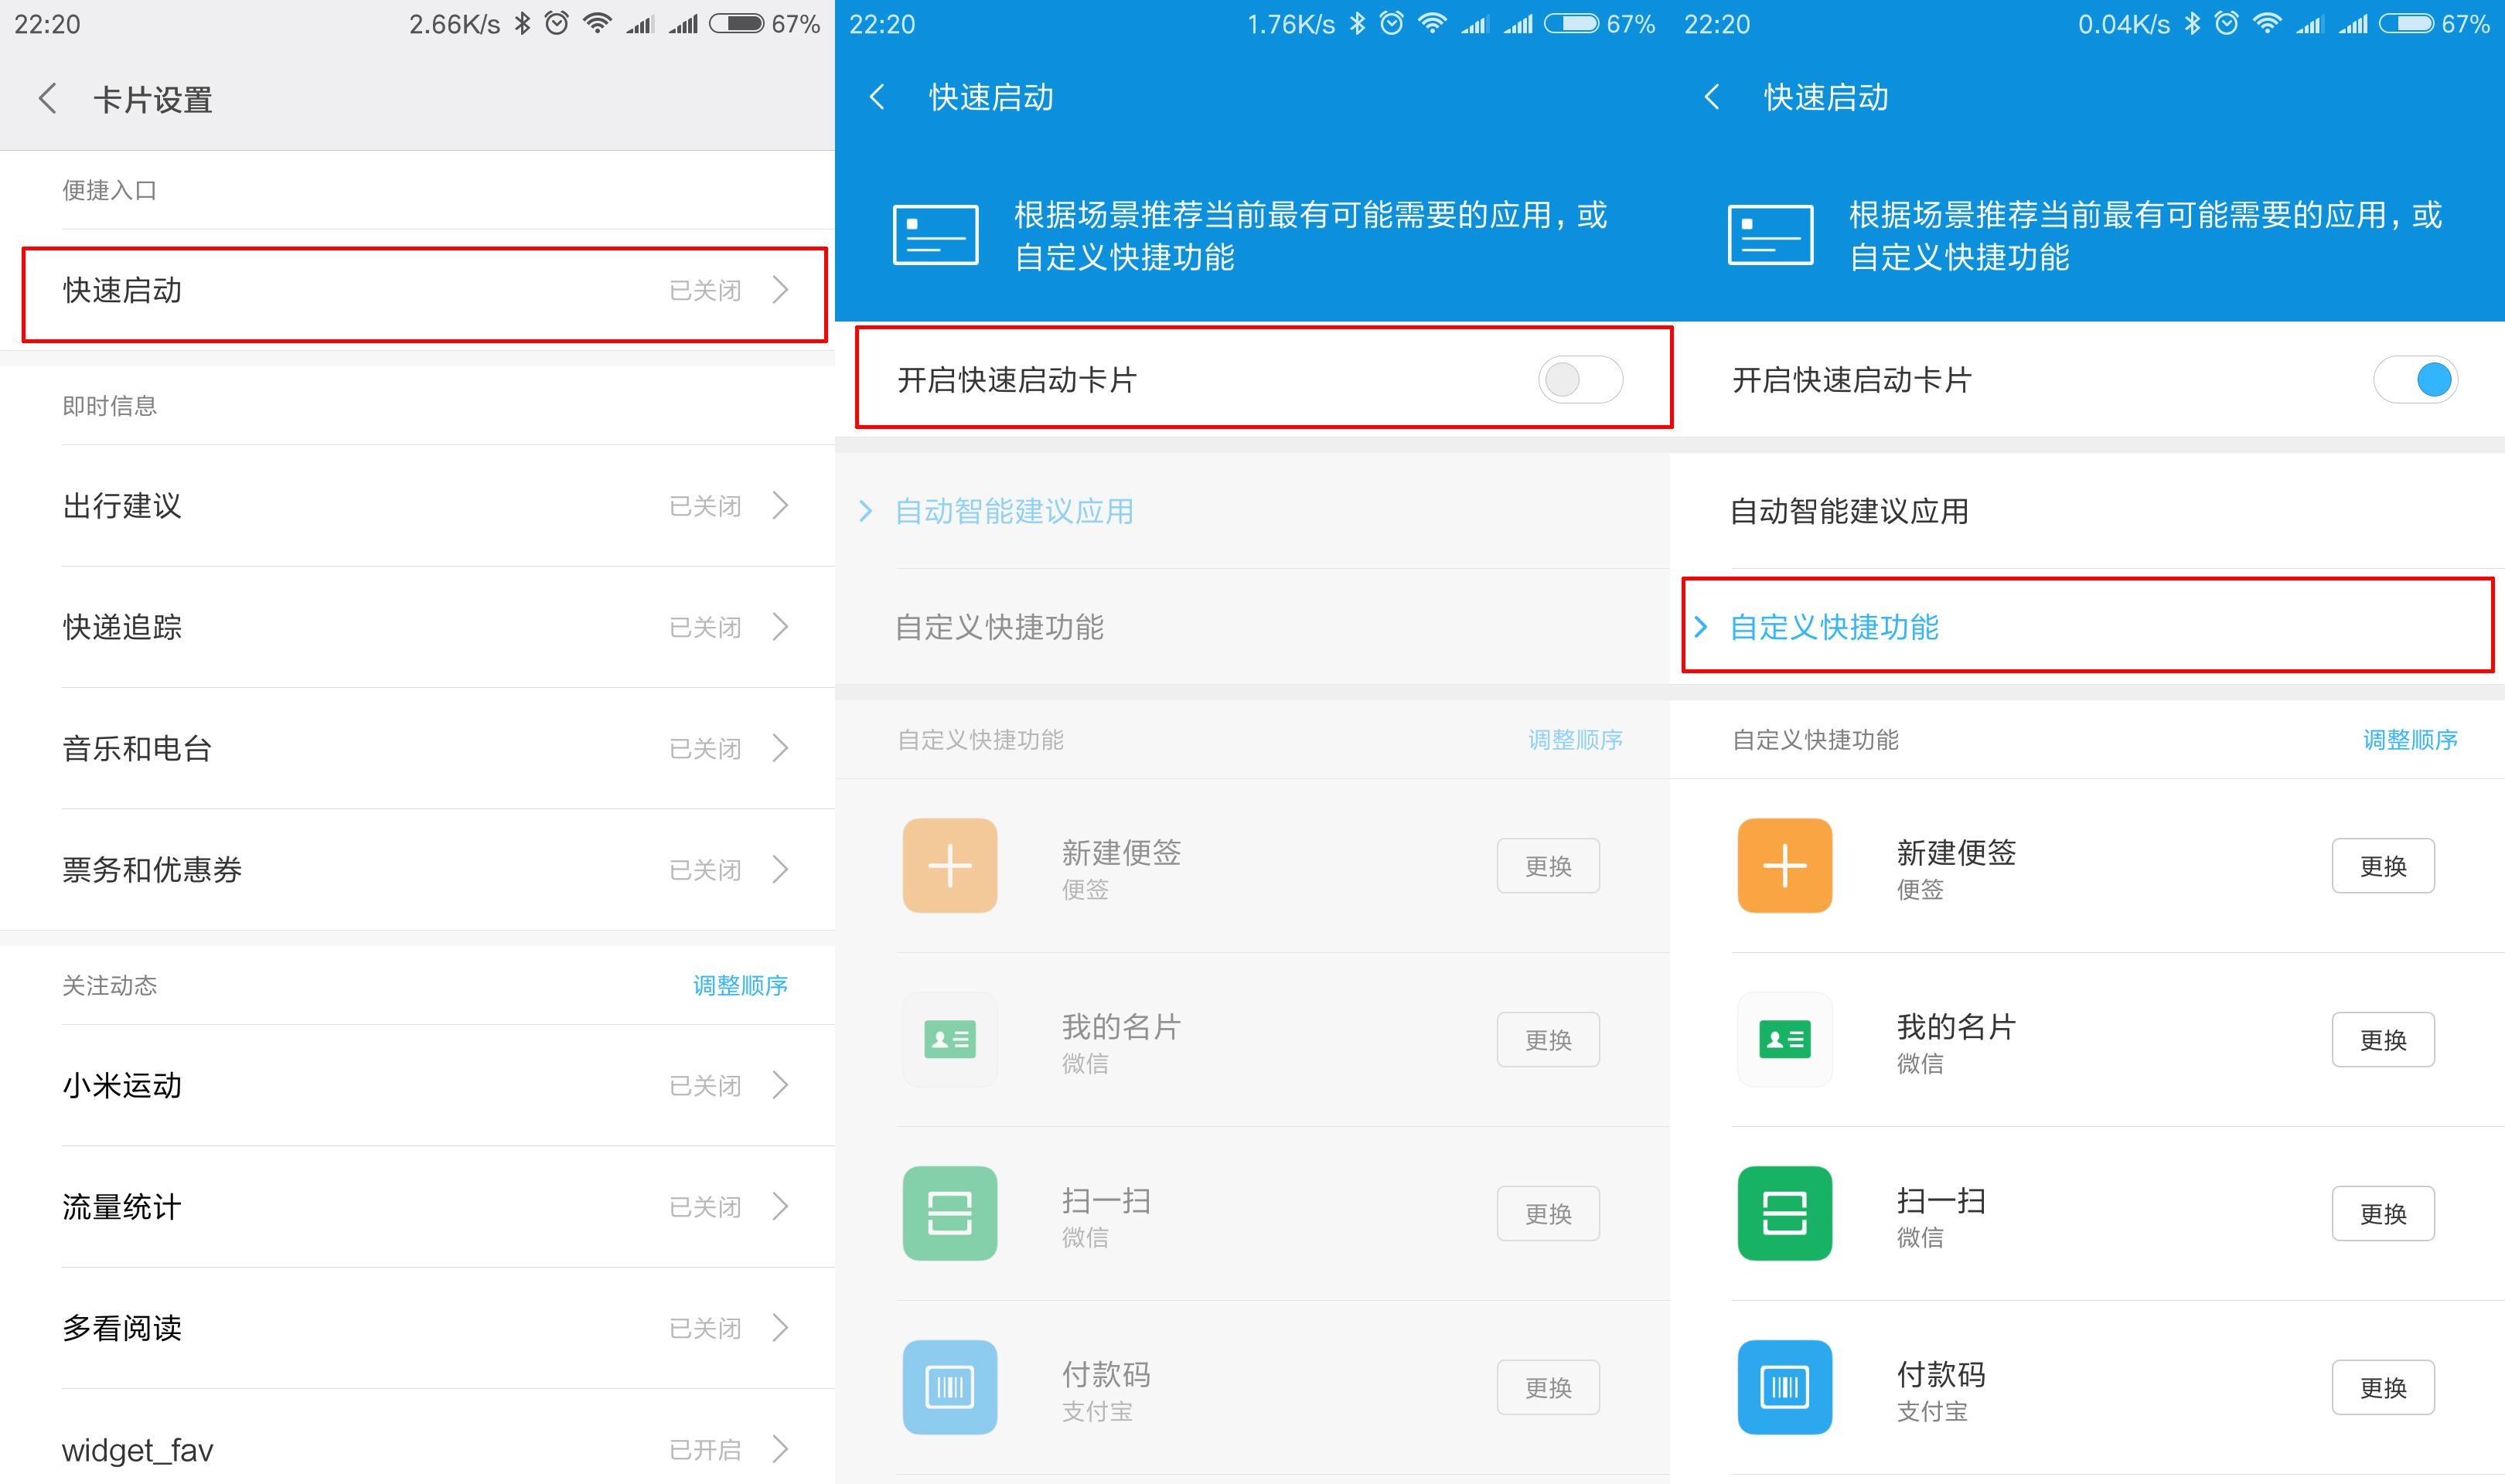This screenshot has width=2505, height=1484.
Task: Tap the orange 新建便签 icon in the enabled panel
Action: point(1784,865)
